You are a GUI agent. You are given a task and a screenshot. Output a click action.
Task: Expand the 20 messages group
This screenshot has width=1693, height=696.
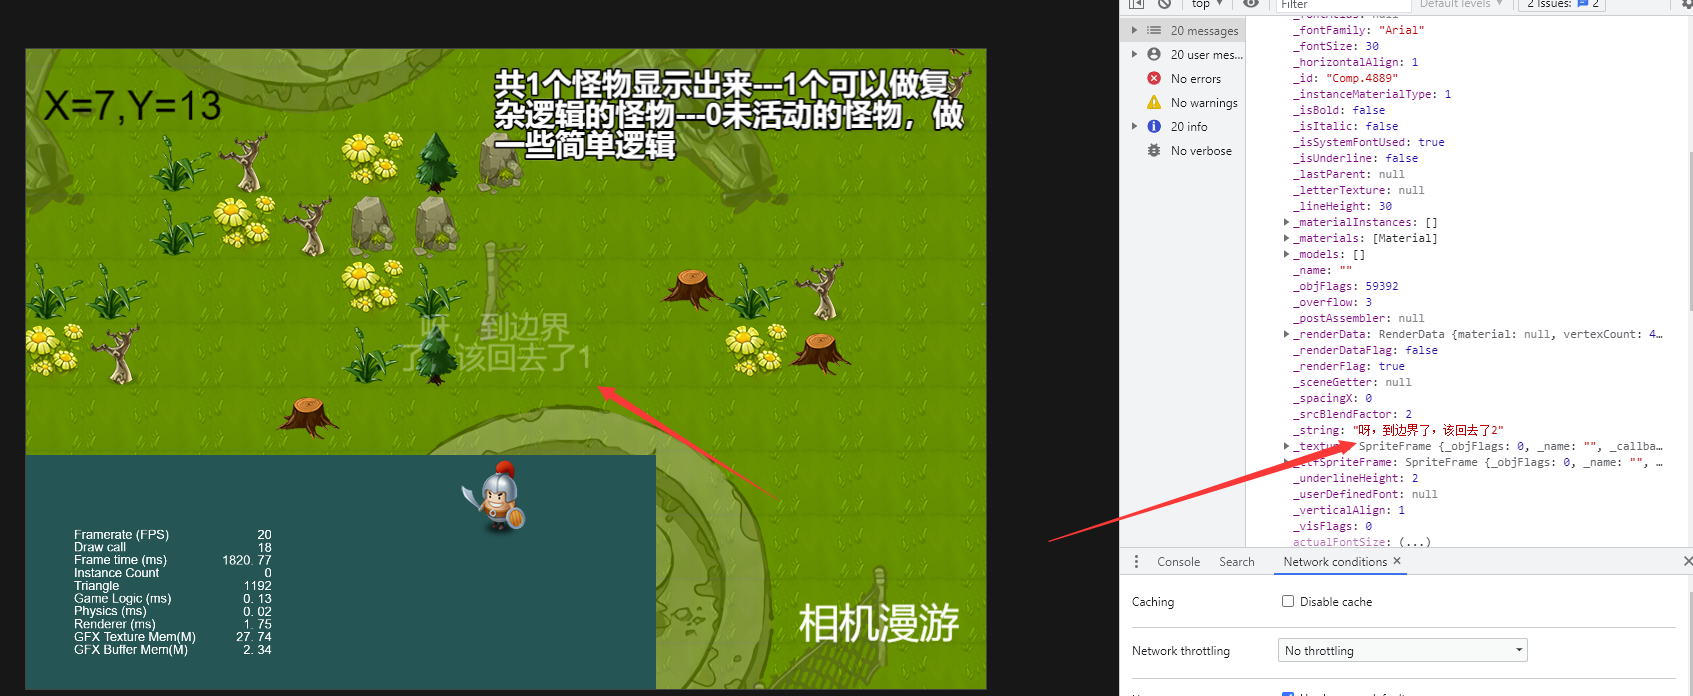pos(1134,31)
